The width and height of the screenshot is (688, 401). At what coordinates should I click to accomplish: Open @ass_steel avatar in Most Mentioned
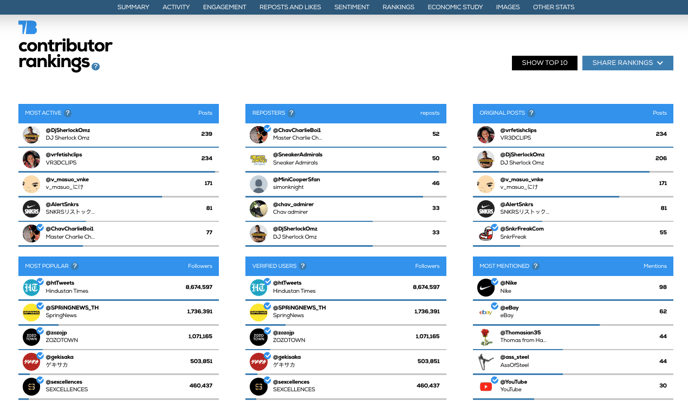click(x=486, y=362)
